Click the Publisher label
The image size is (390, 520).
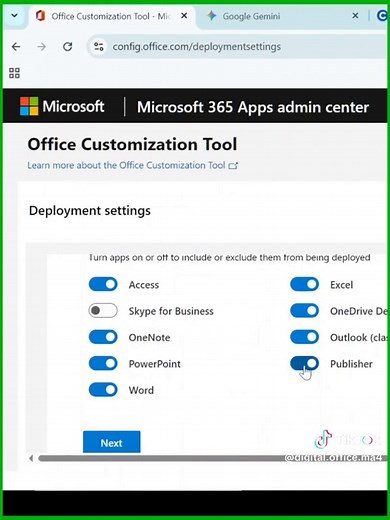tap(351, 364)
